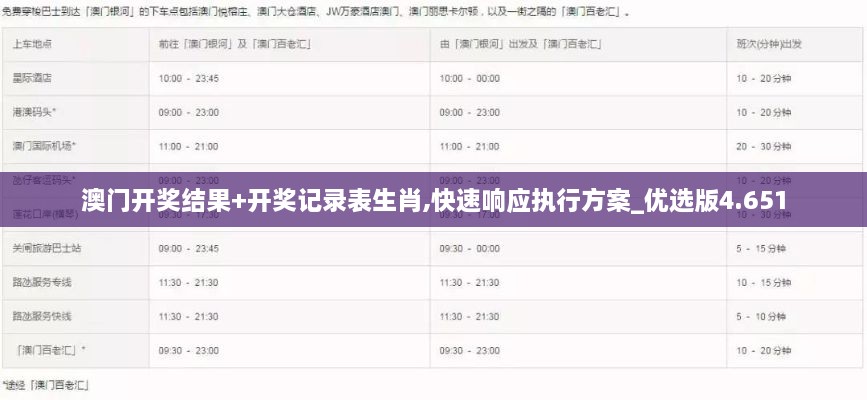Click the 由「澳门银河」出发及「澳门百老汇」 column header
This screenshot has height=400, width=867.
pyautogui.click(x=521, y=45)
